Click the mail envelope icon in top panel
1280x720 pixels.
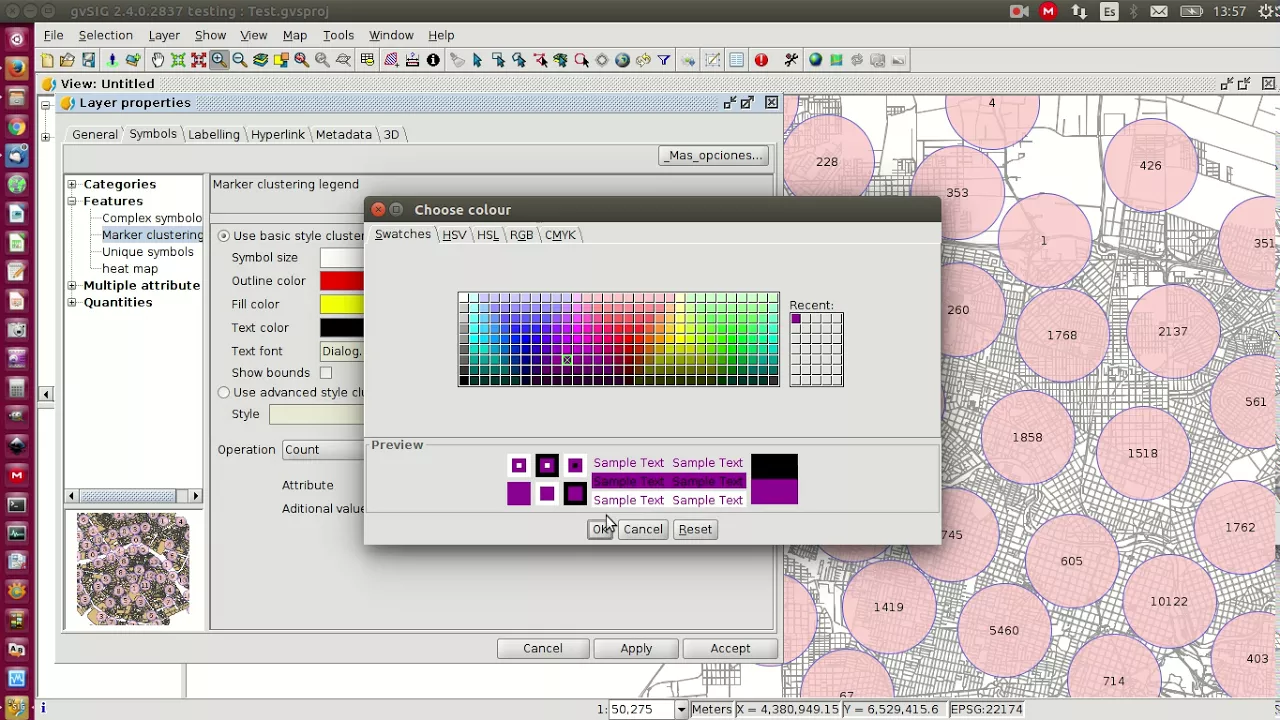(1157, 11)
